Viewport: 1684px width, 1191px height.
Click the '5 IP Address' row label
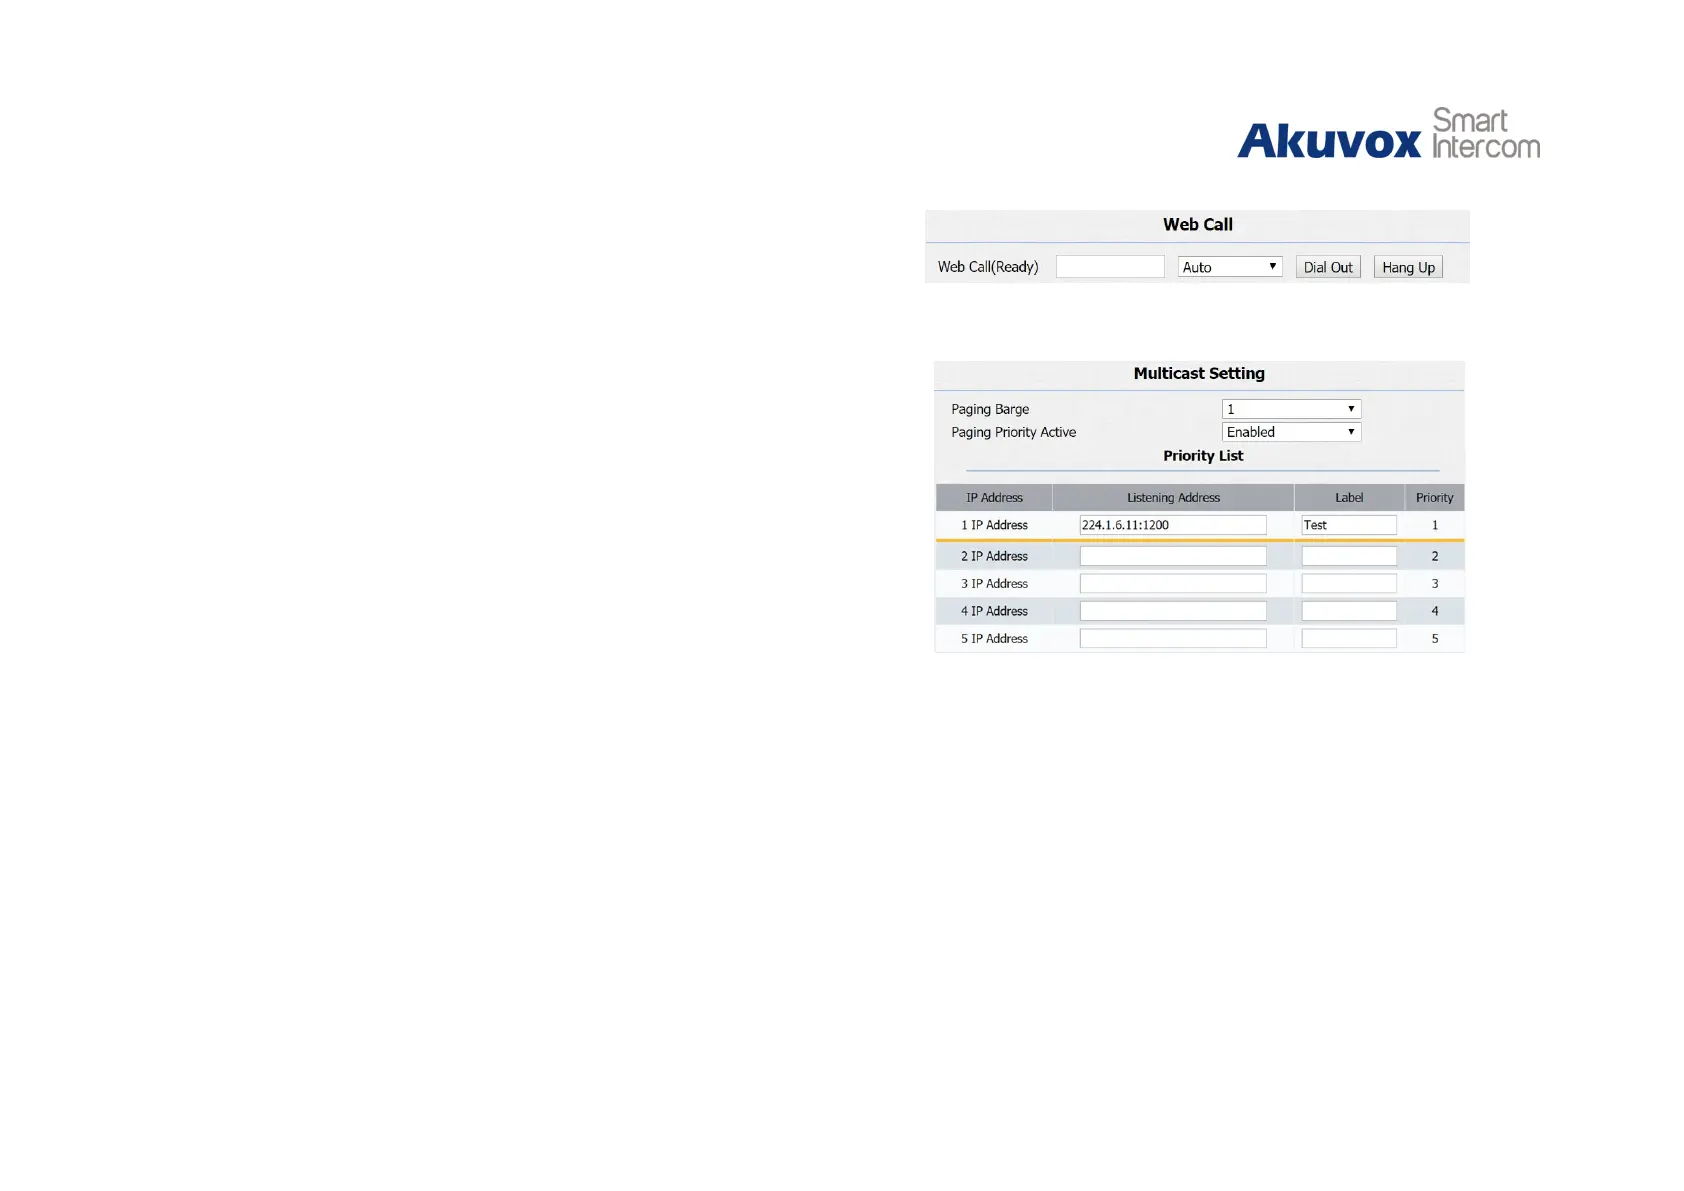pos(994,638)
